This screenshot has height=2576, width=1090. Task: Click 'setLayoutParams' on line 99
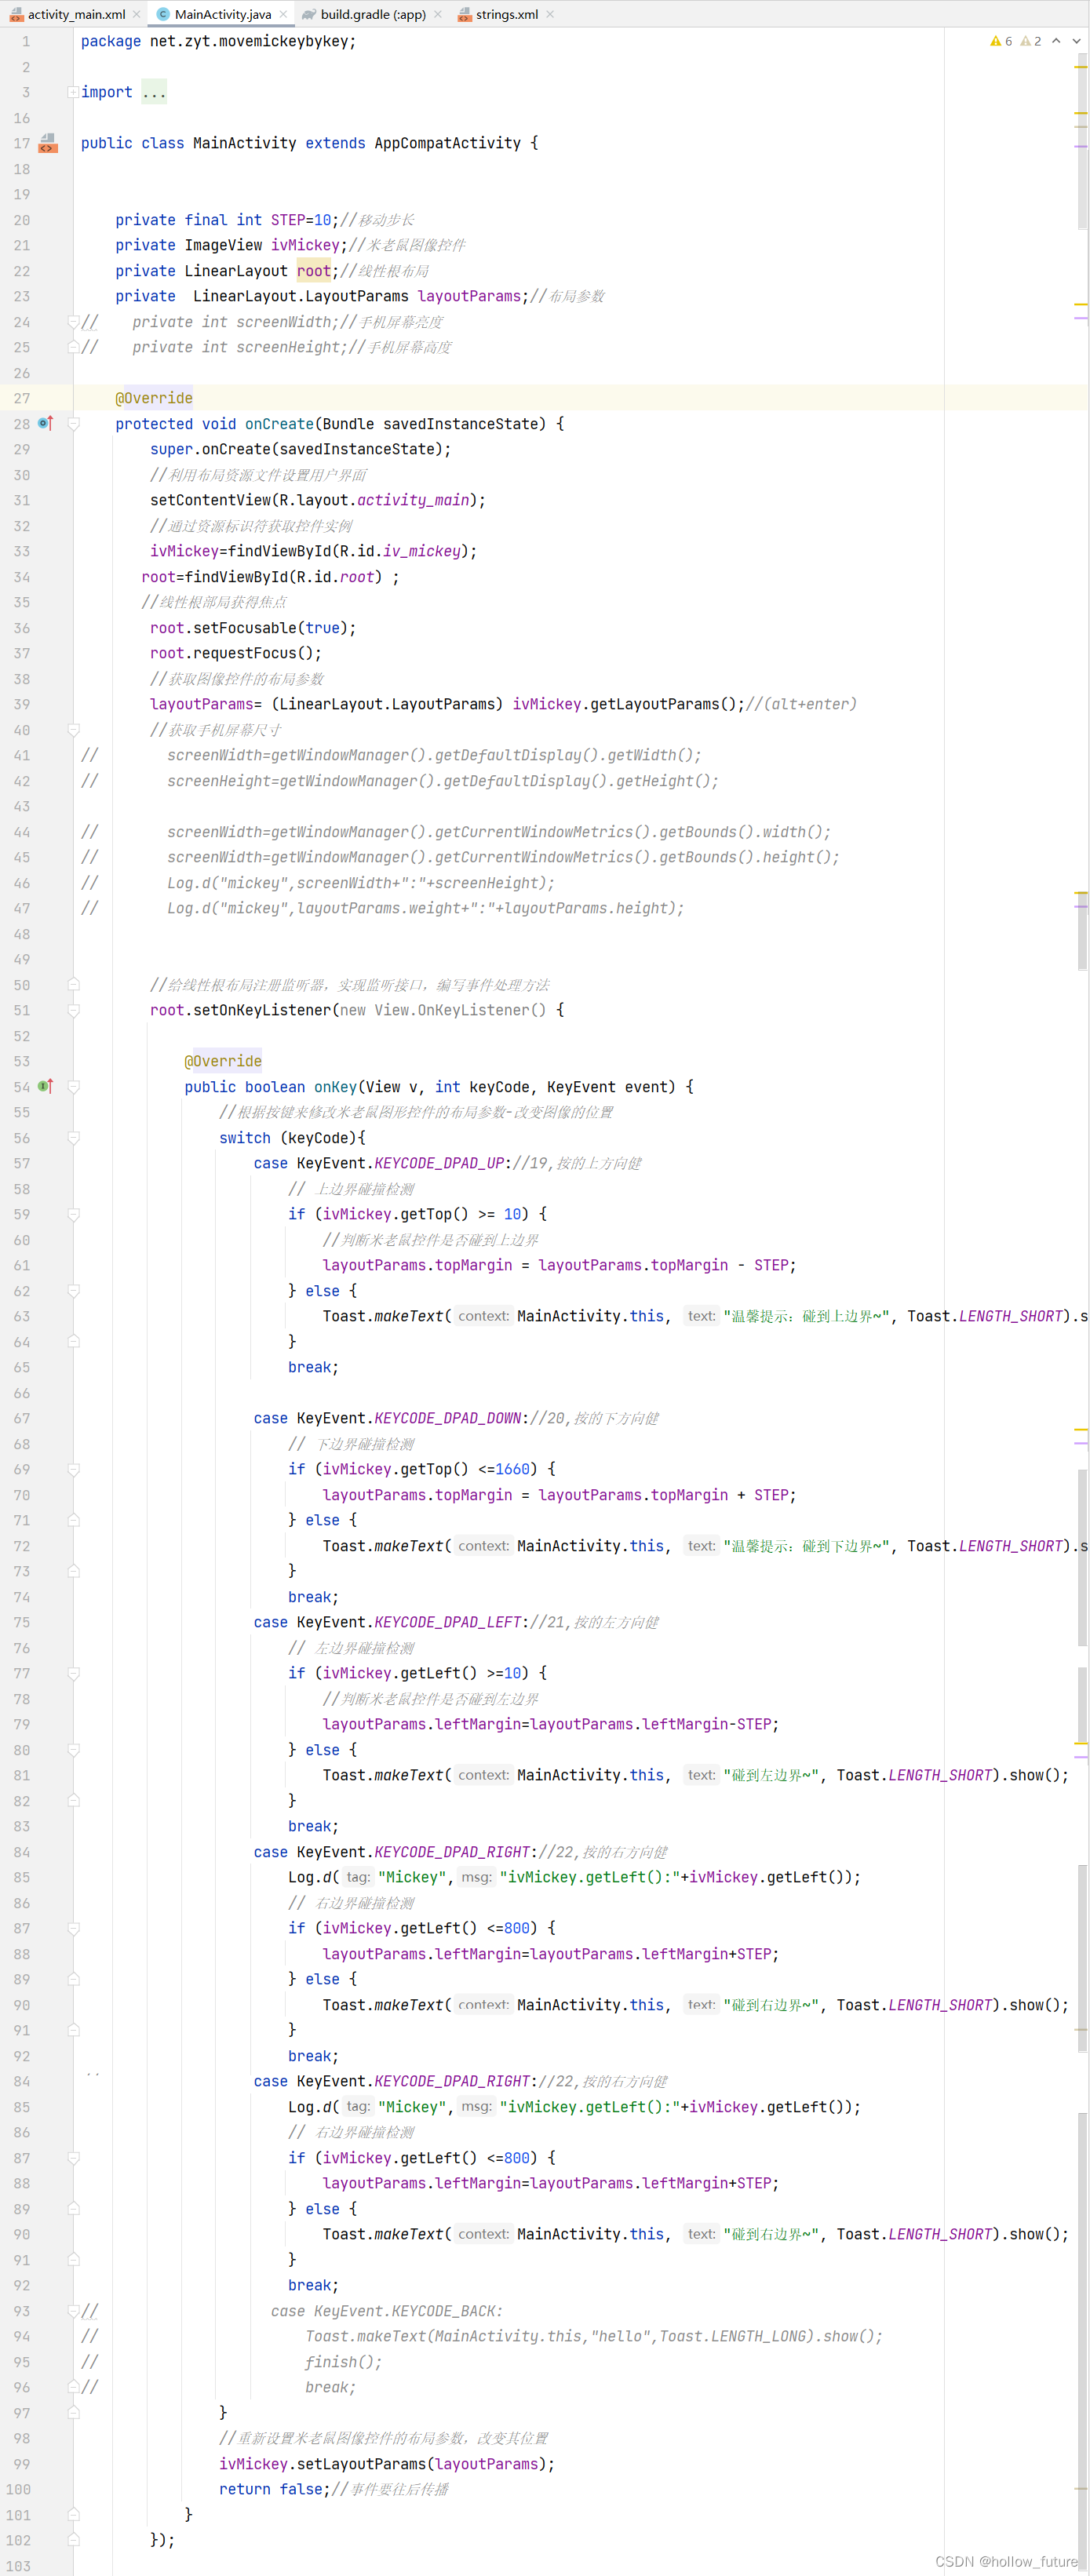tap(362, 2464)
